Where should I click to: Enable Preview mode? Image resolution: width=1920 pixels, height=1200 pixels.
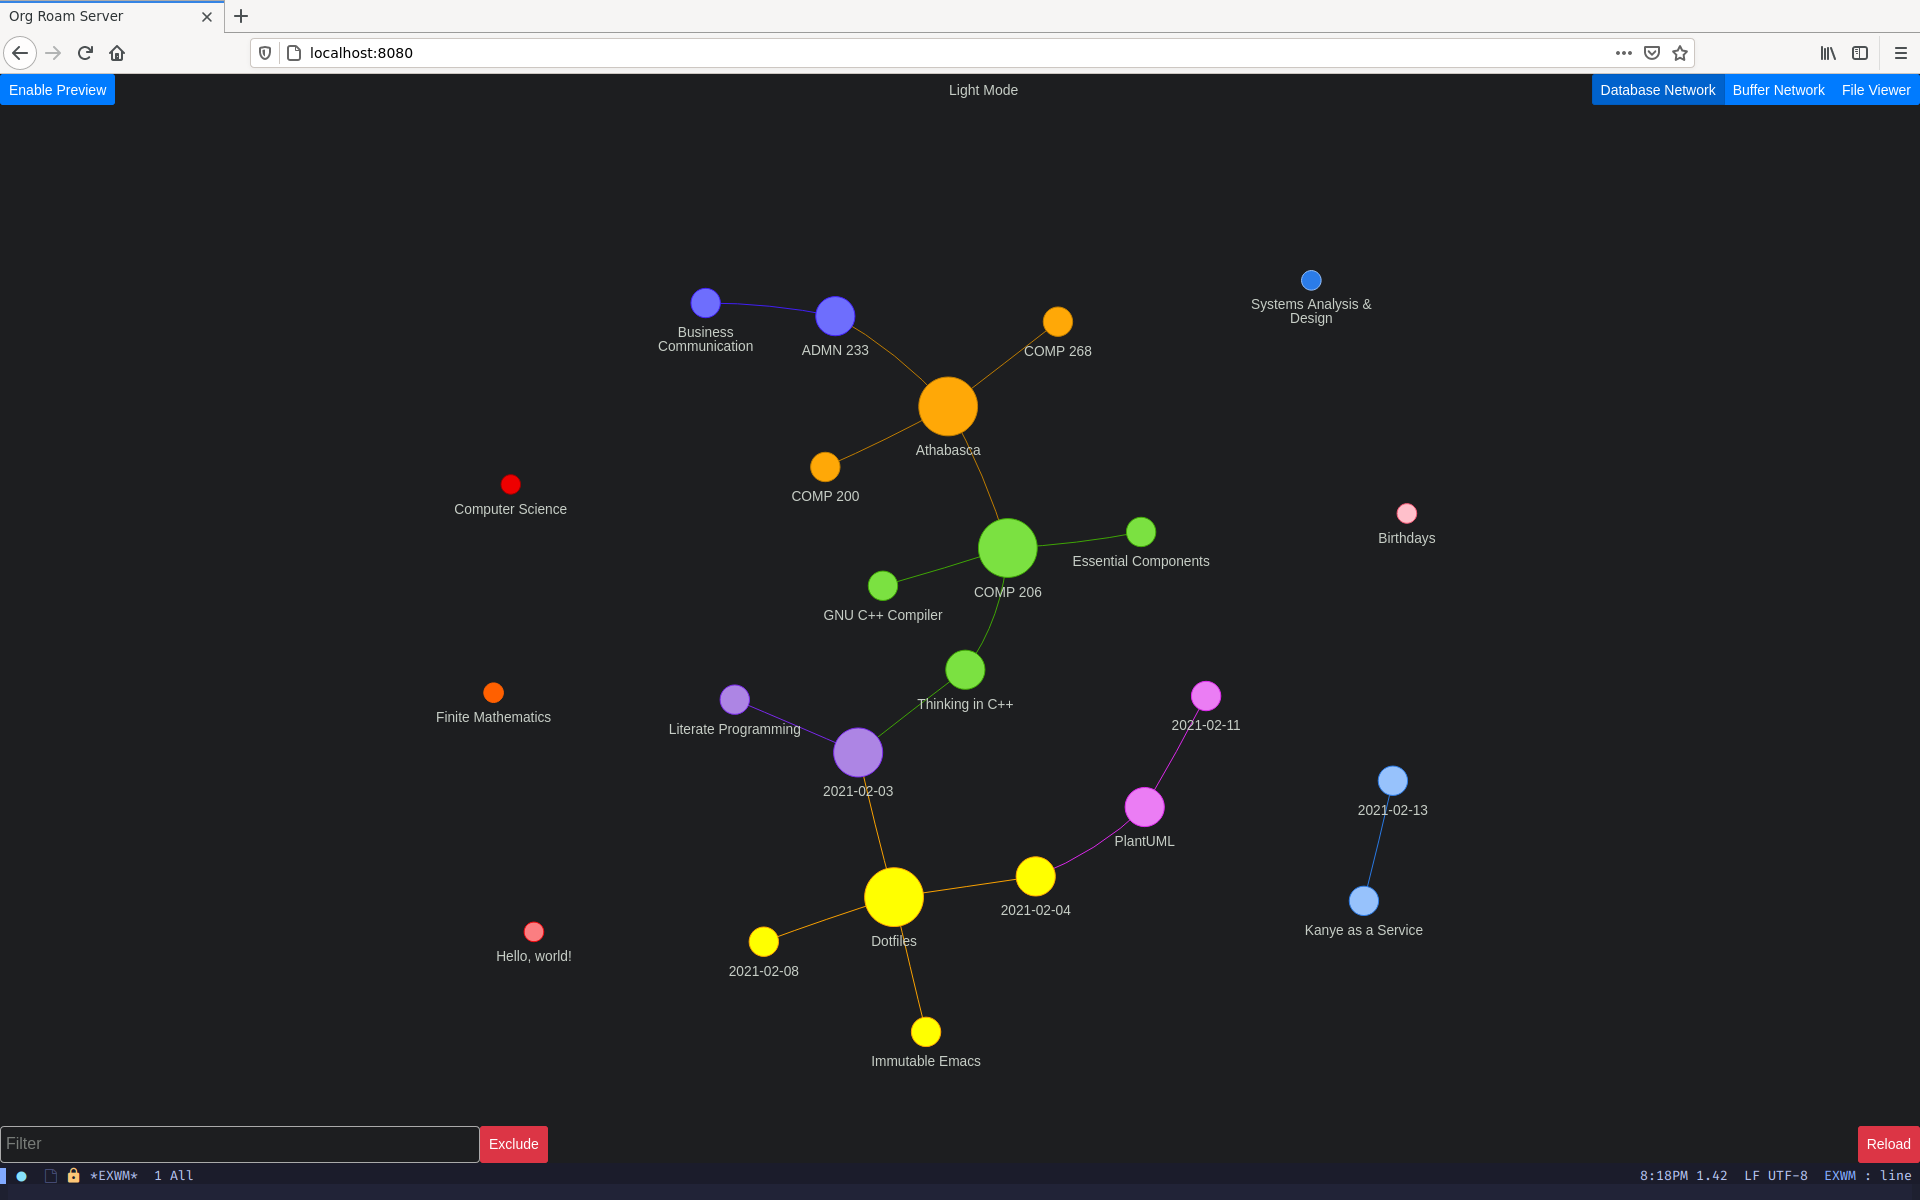pos(58,90)
